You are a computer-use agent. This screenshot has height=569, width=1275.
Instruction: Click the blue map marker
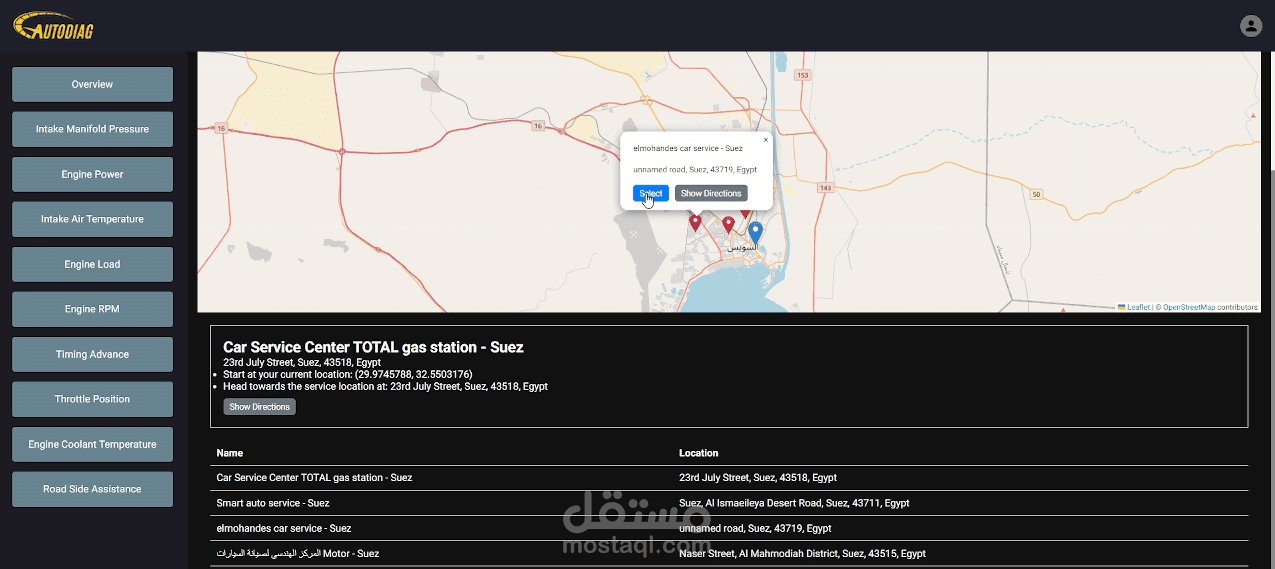pyautogui.click(x=755, y=235)
